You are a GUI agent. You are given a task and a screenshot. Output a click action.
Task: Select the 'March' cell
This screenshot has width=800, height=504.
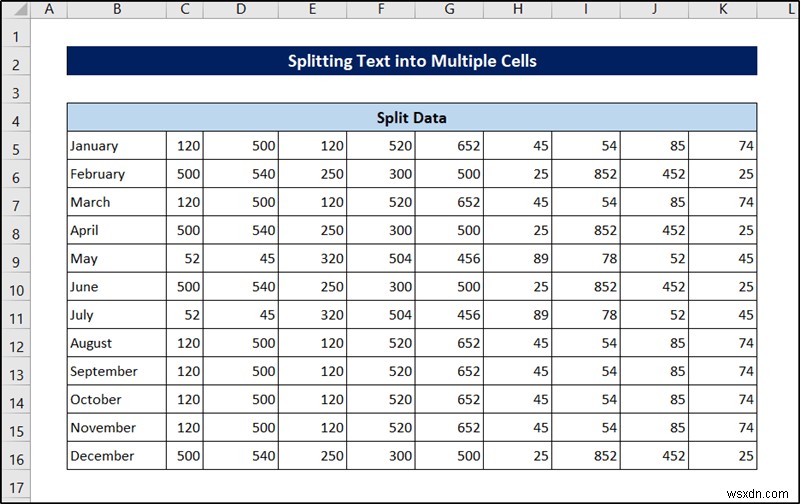[116, 201]
